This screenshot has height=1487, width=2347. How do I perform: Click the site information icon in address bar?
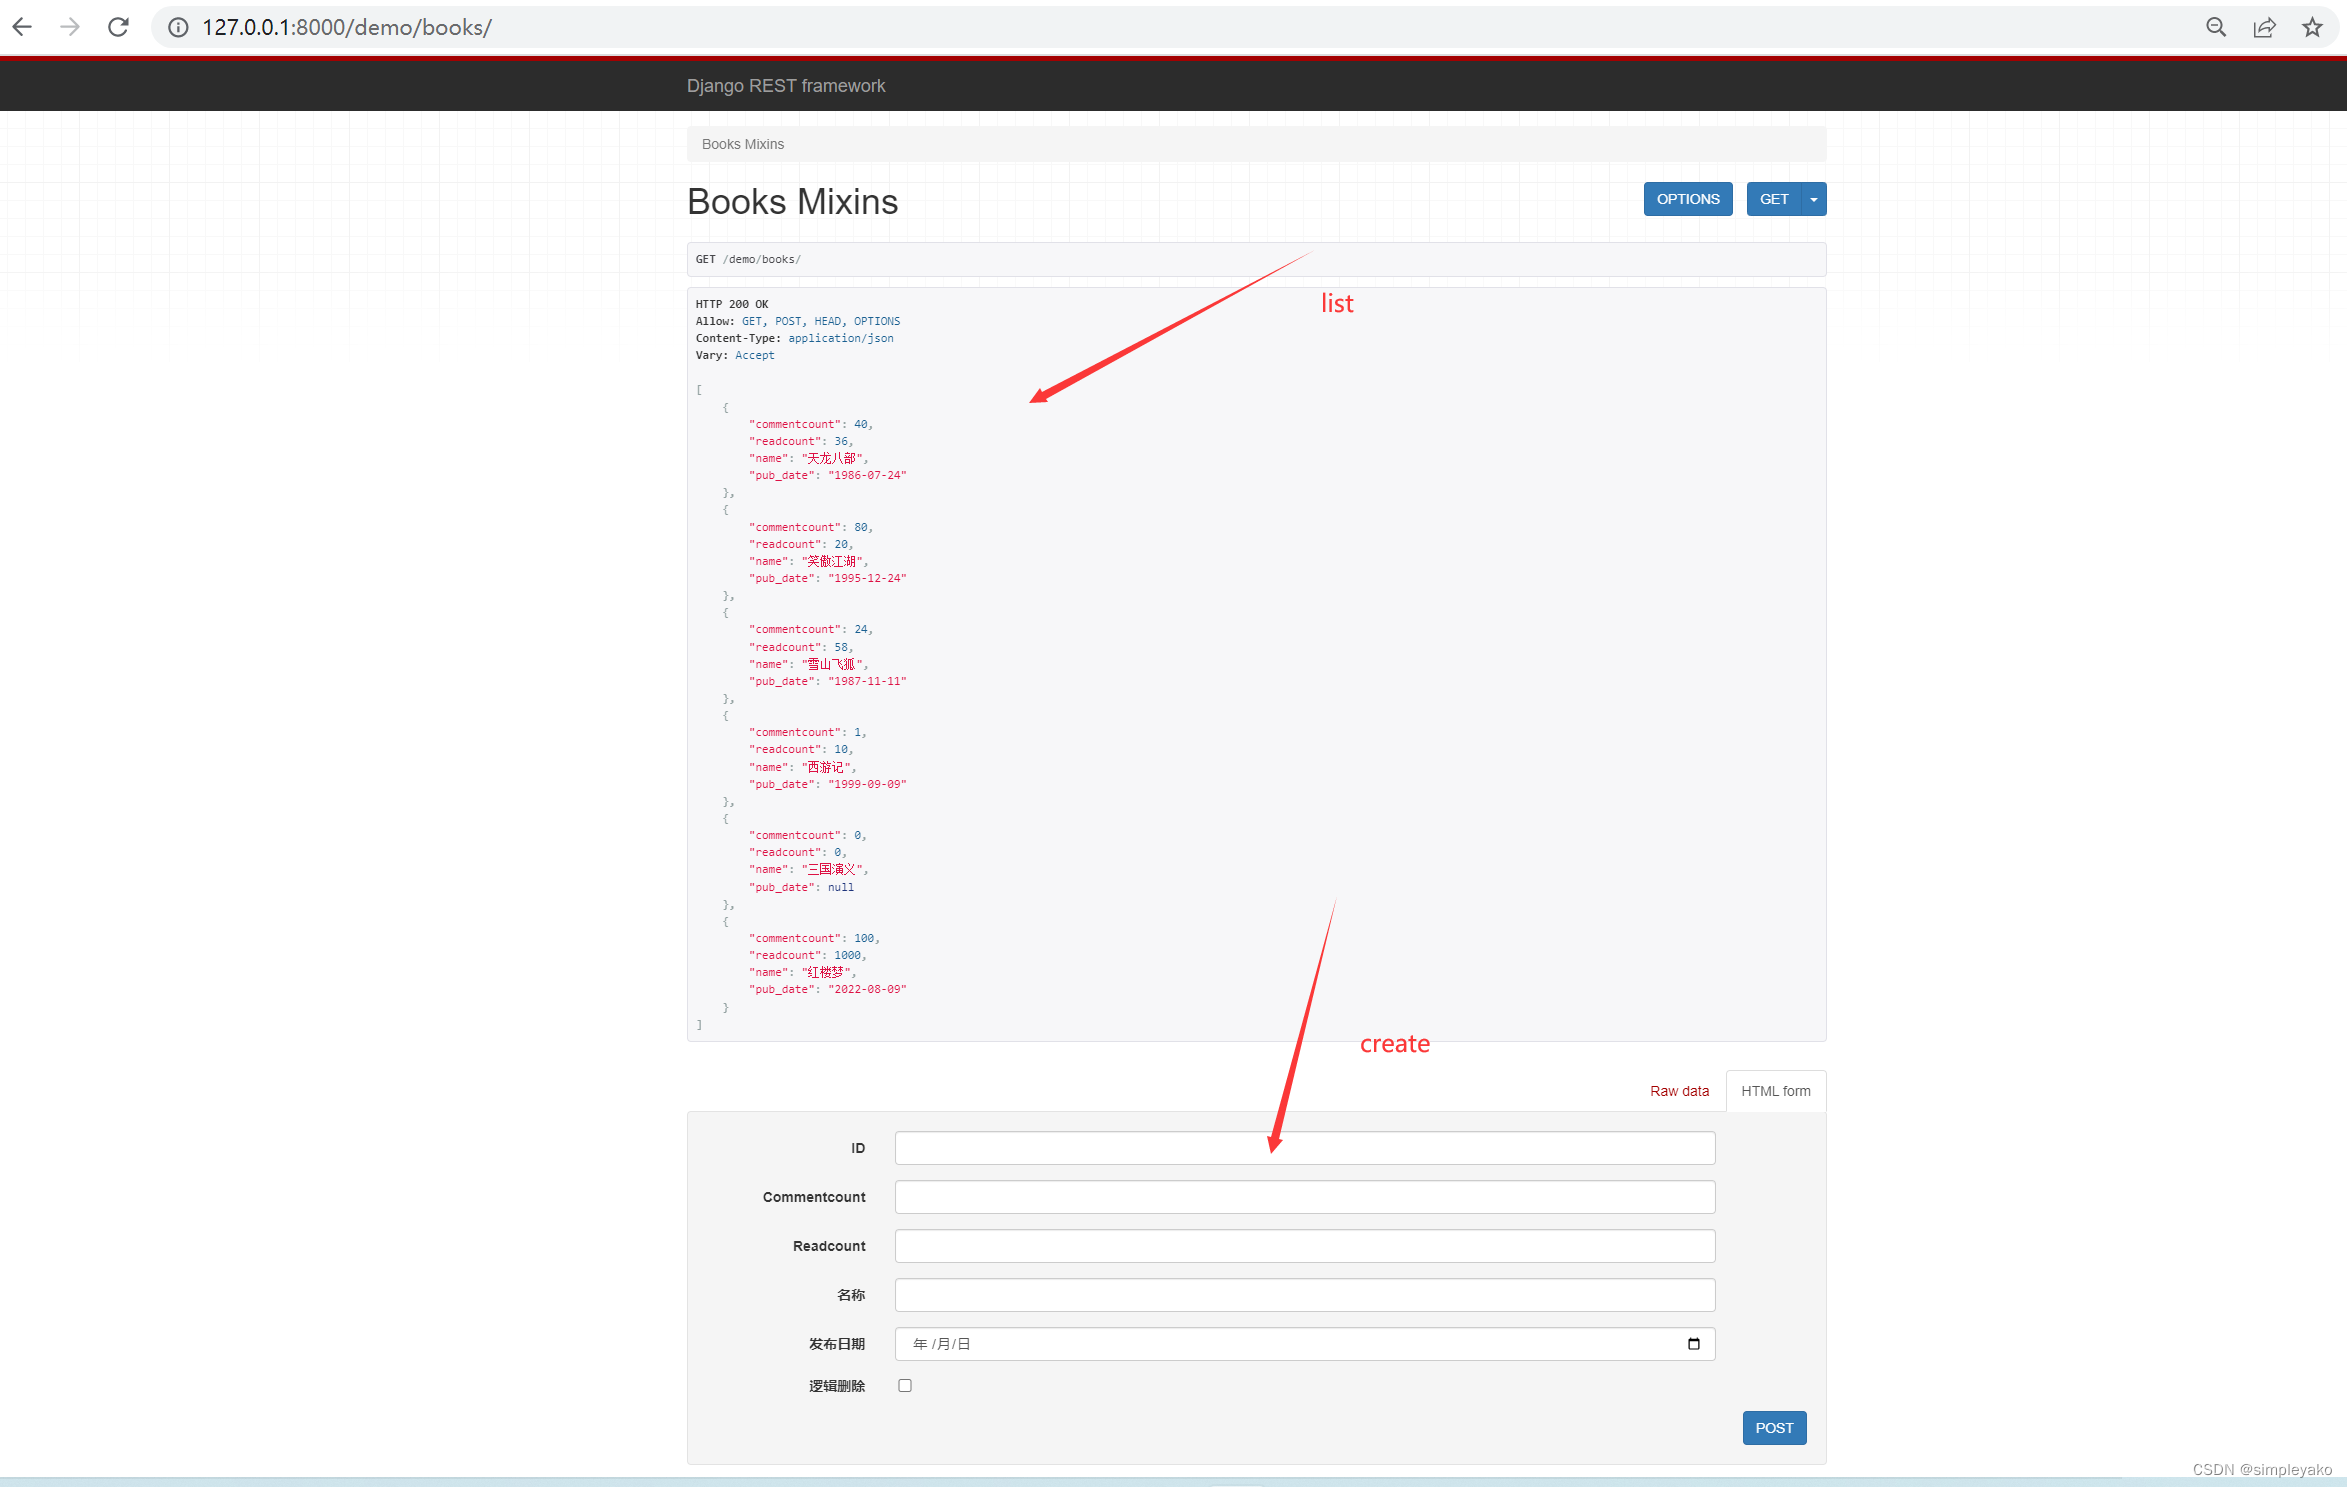point(177,27)
